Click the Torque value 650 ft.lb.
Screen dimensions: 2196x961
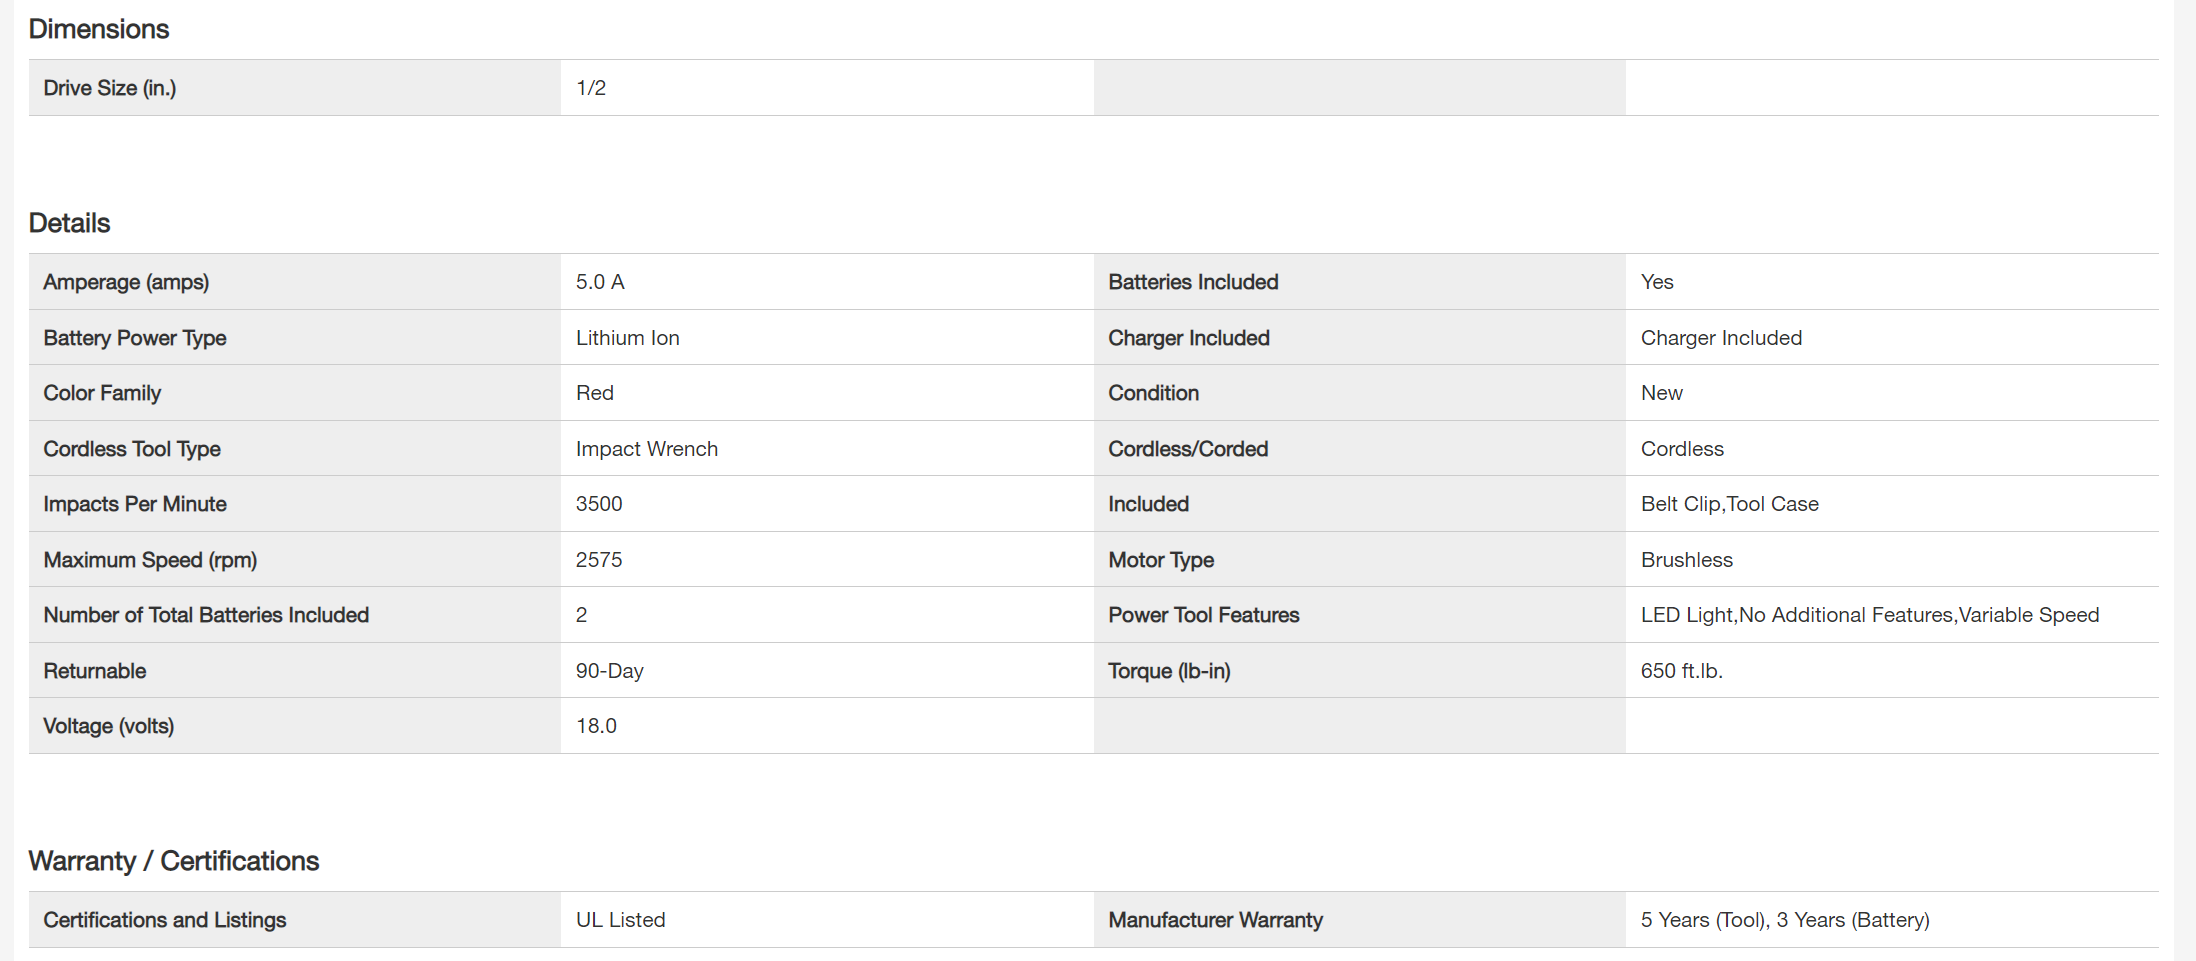tap(1681, 671)
